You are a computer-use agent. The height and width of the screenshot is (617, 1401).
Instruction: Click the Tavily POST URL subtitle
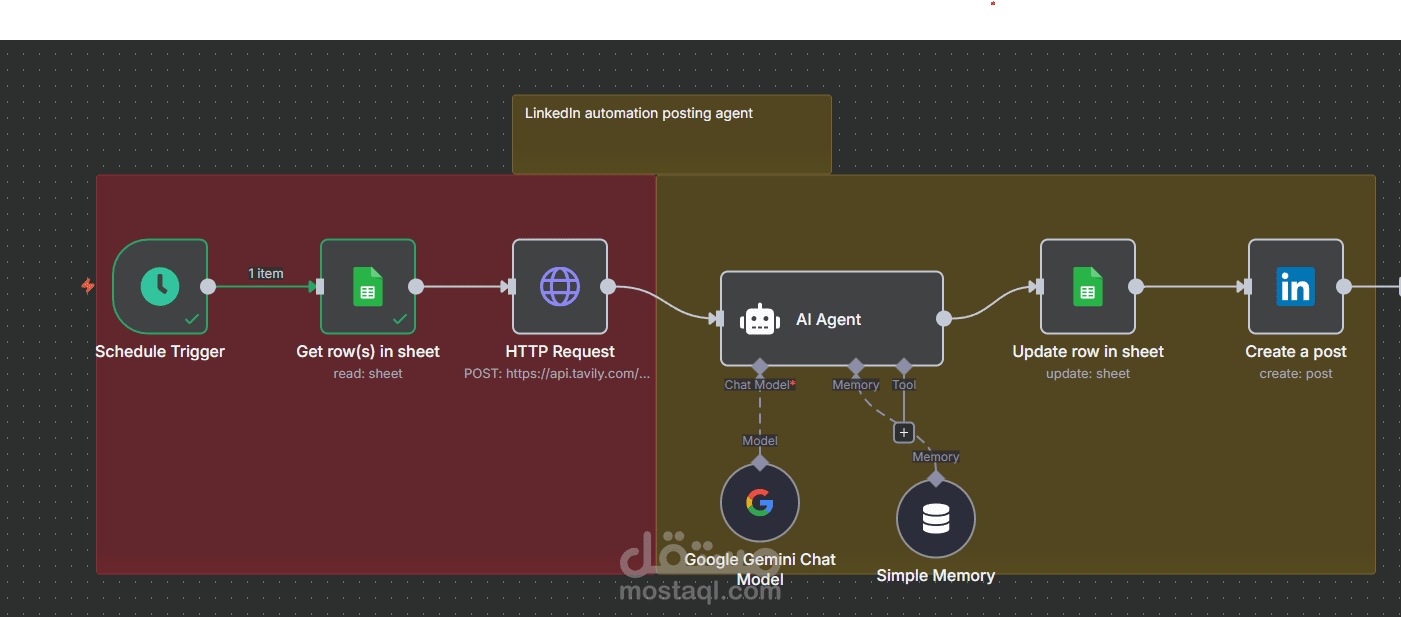coord(559,373)
